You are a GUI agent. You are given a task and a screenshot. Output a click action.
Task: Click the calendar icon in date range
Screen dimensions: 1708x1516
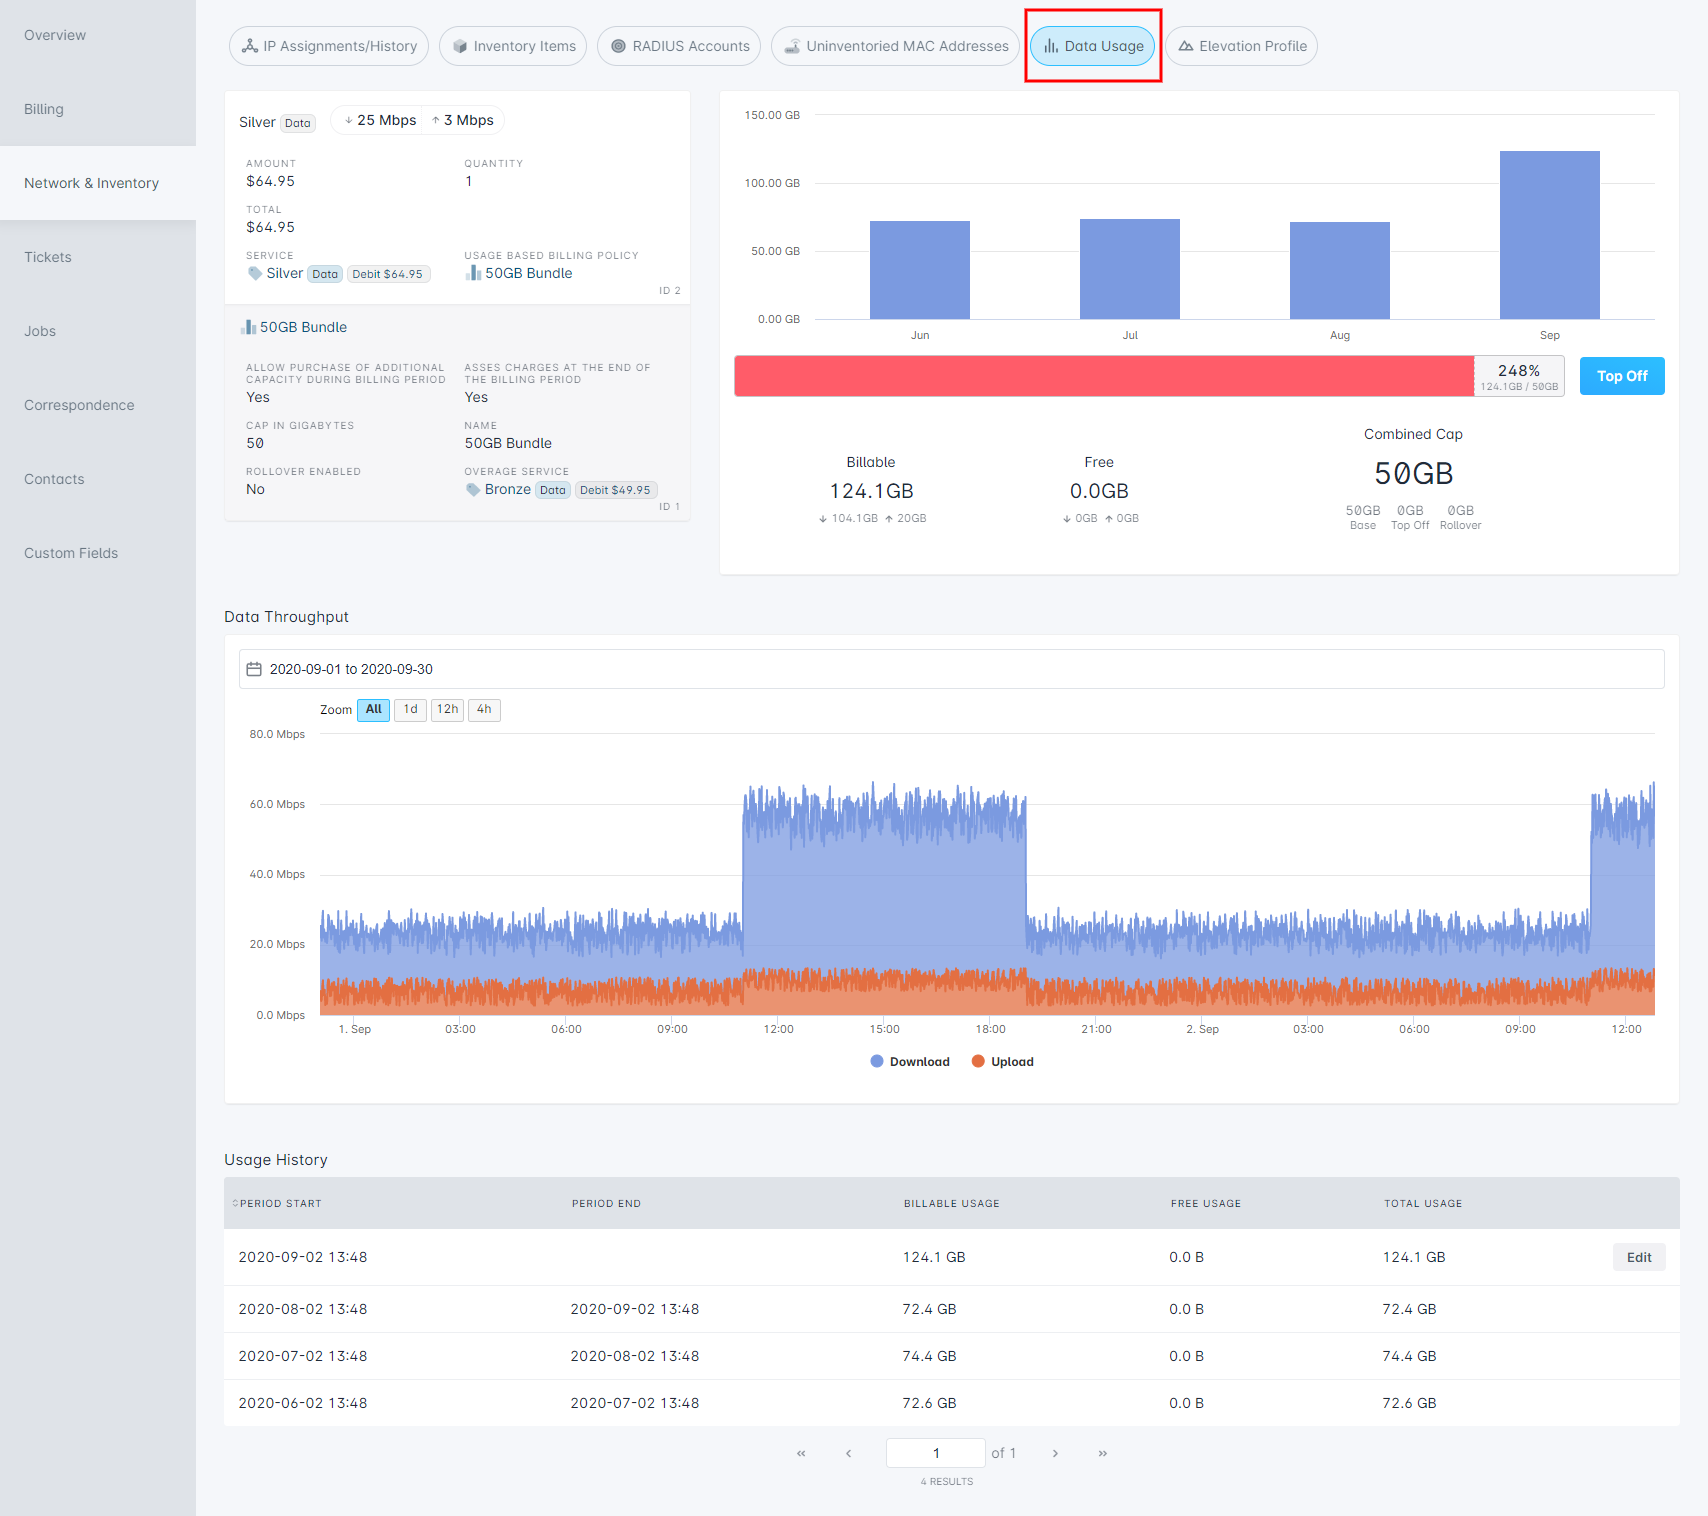pos(254,669)
